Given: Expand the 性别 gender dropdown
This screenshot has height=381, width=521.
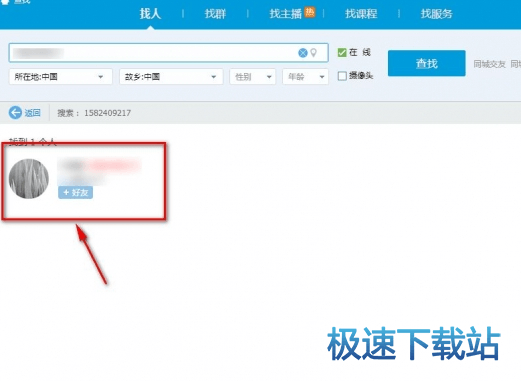Looking at the screenshot, I should point(252,77).
